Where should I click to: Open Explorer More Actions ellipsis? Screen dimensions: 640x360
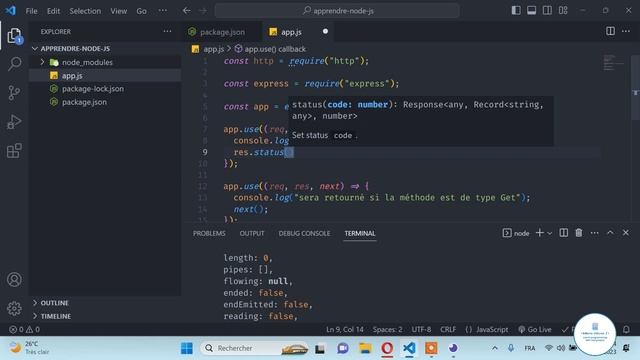[167, 31]
